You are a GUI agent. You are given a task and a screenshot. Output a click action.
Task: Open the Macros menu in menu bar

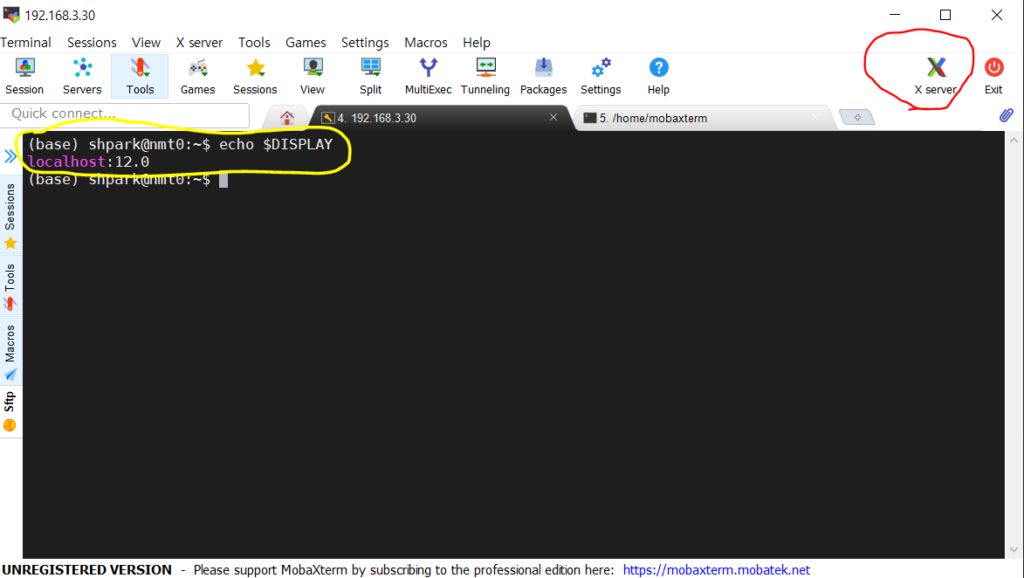click(426, 42)
